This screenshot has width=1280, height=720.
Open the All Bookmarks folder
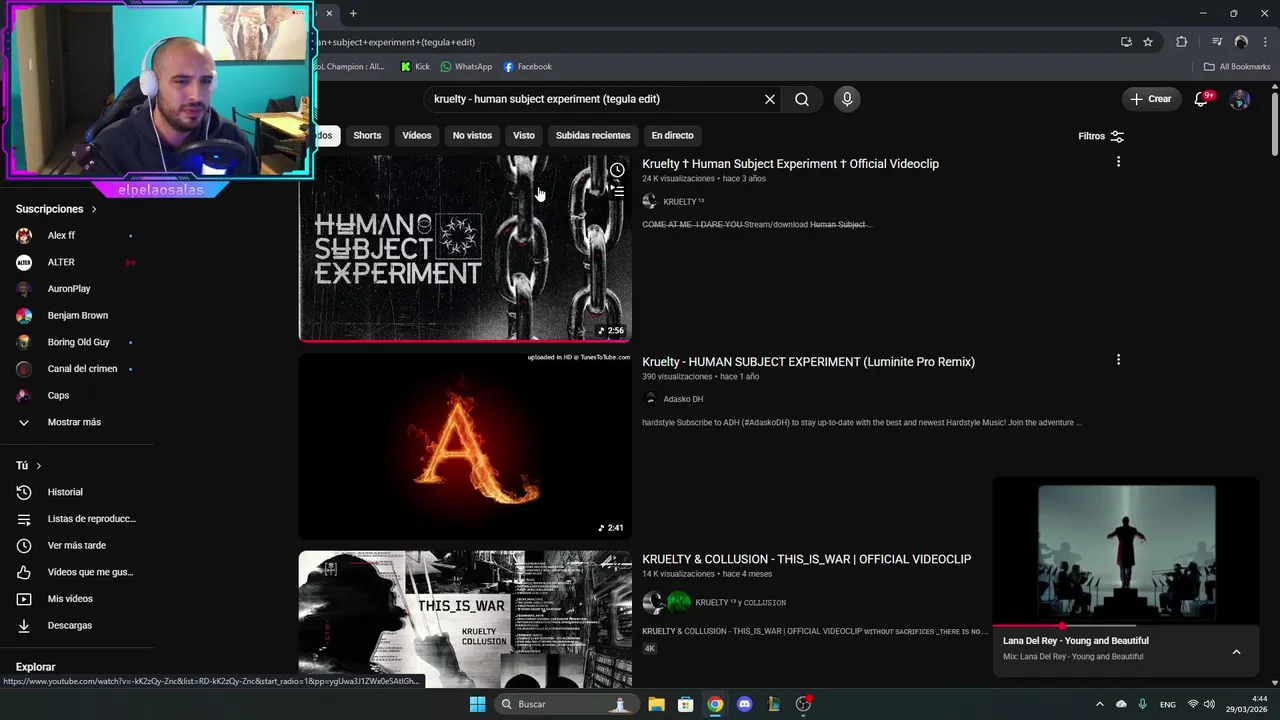[x=1237, y=67]
